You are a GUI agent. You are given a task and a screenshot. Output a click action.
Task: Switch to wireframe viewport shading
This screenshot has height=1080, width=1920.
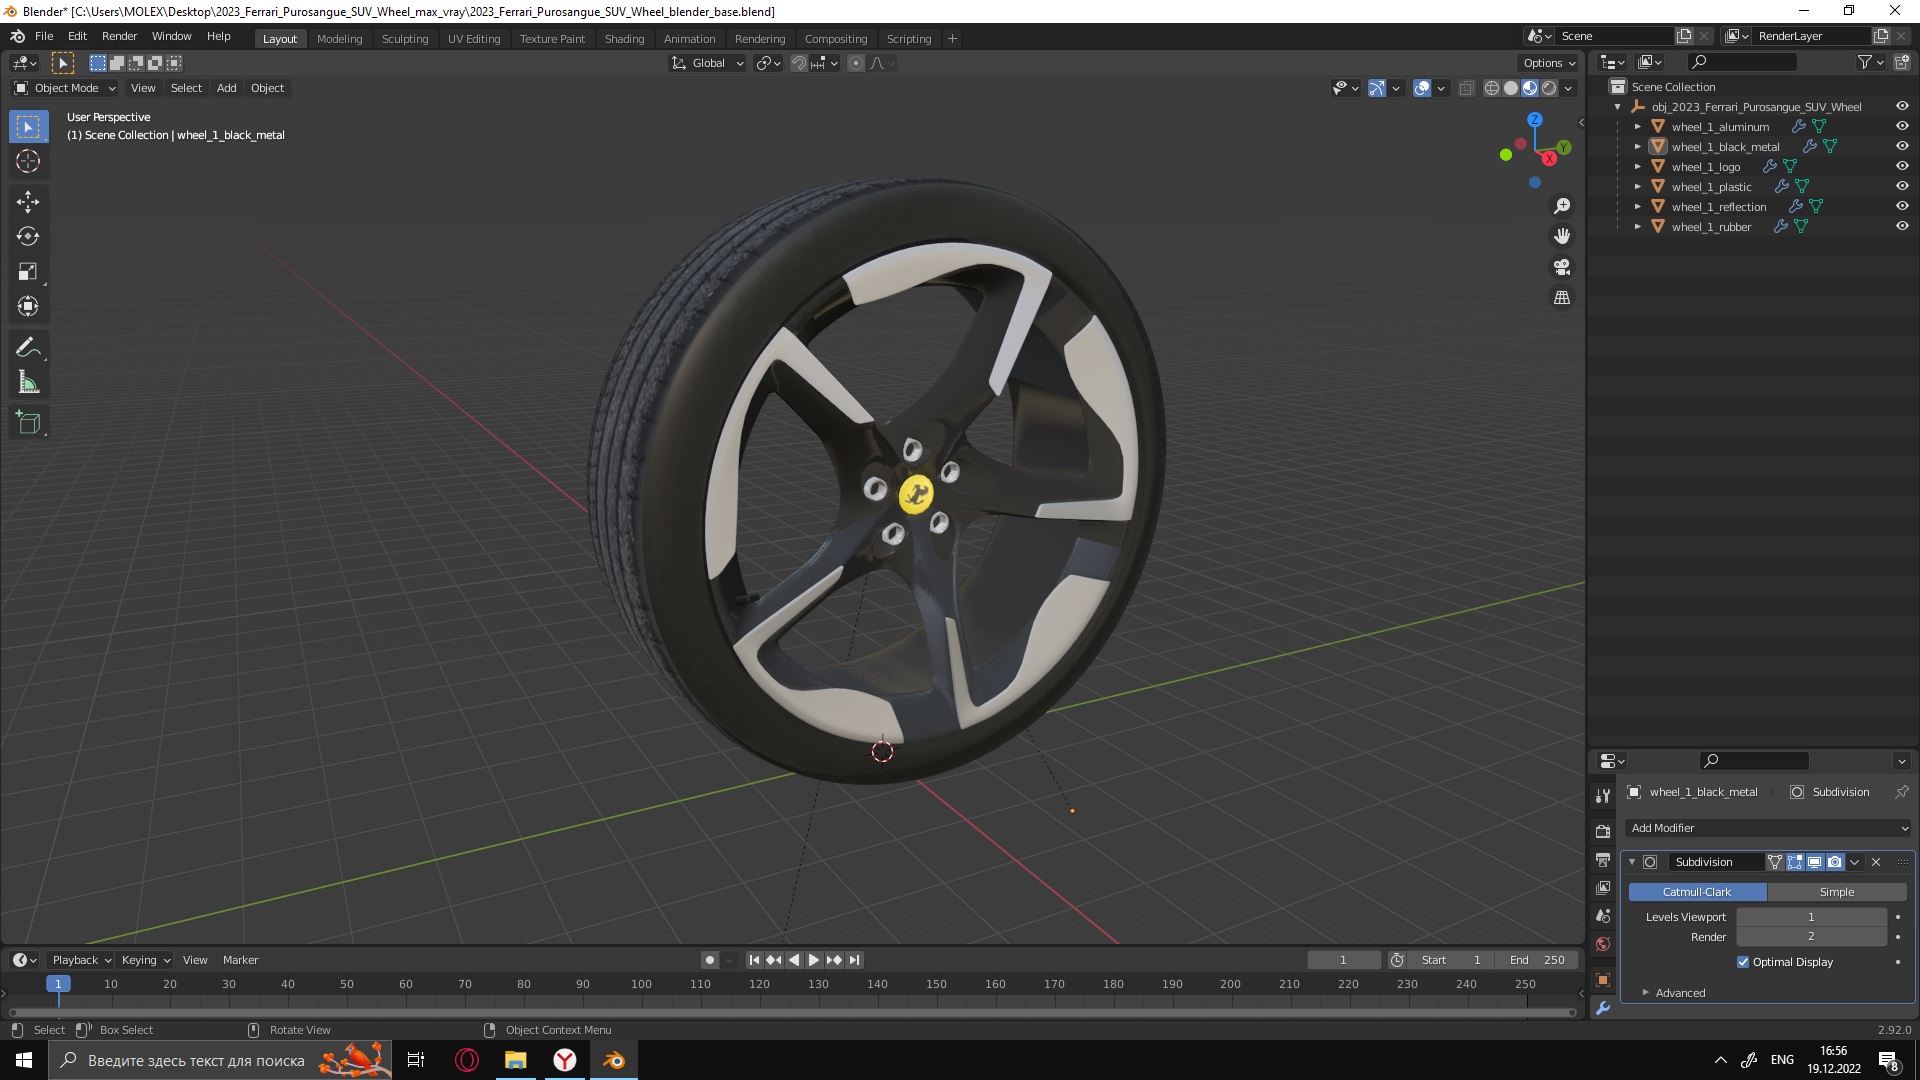tap(1492, 88)
